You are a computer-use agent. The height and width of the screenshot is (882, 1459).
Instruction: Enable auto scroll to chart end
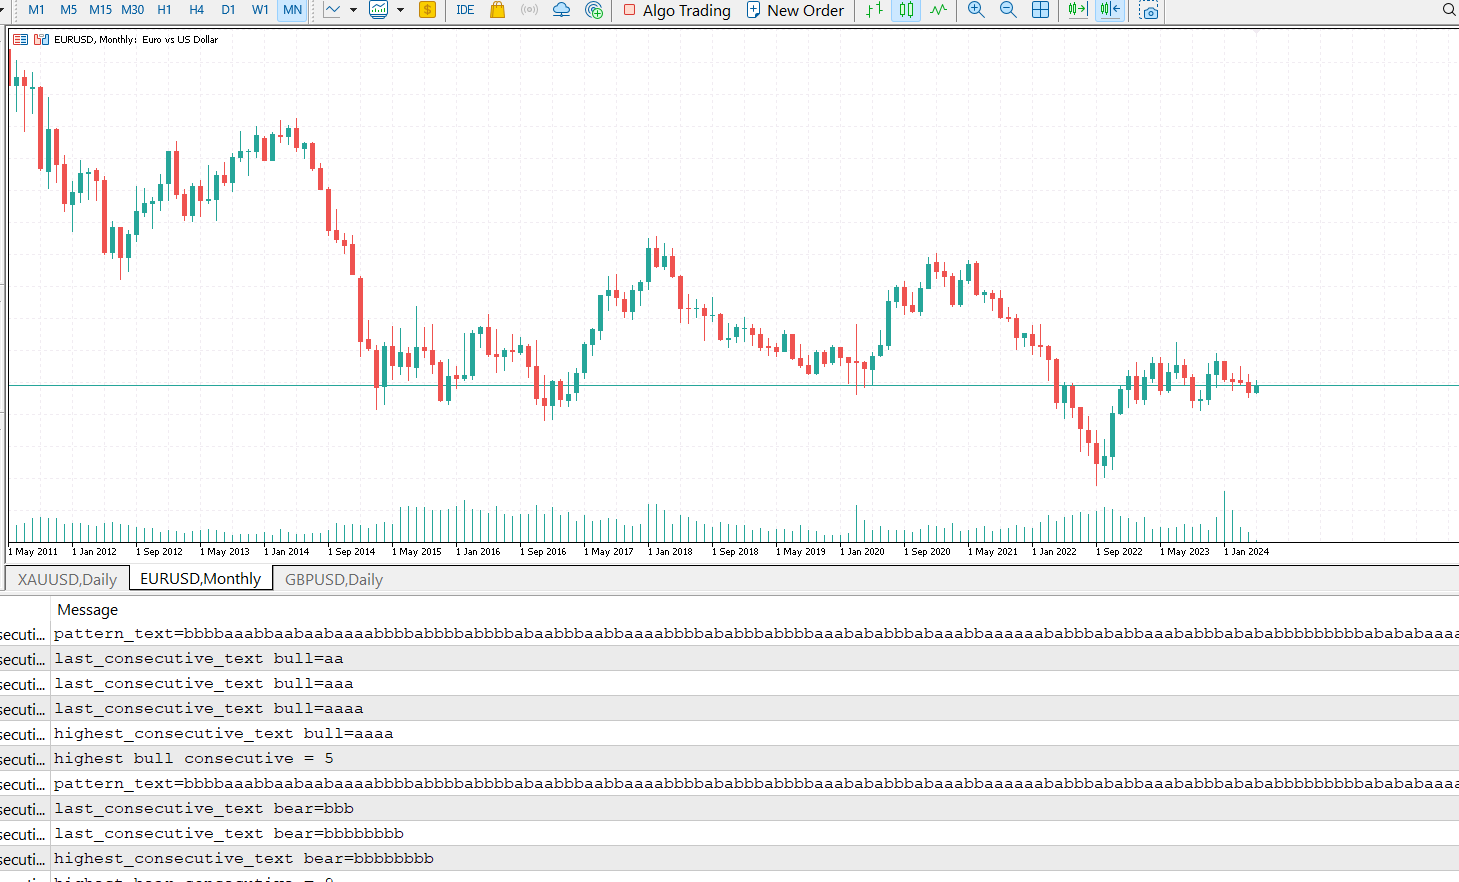point(1076,11)
